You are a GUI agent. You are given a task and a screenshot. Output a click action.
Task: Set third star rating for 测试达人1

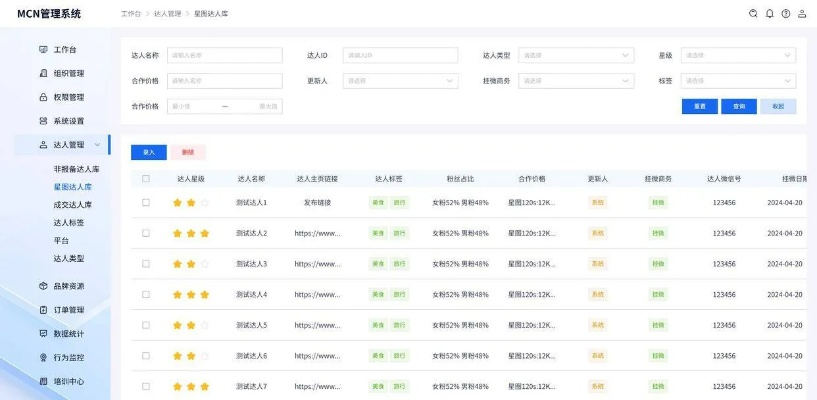205,203
